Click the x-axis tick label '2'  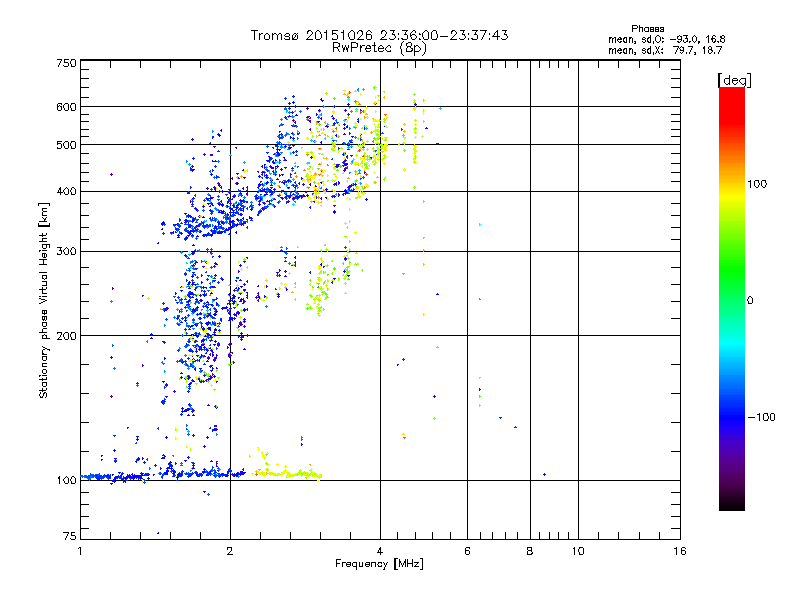coord(230,551)
